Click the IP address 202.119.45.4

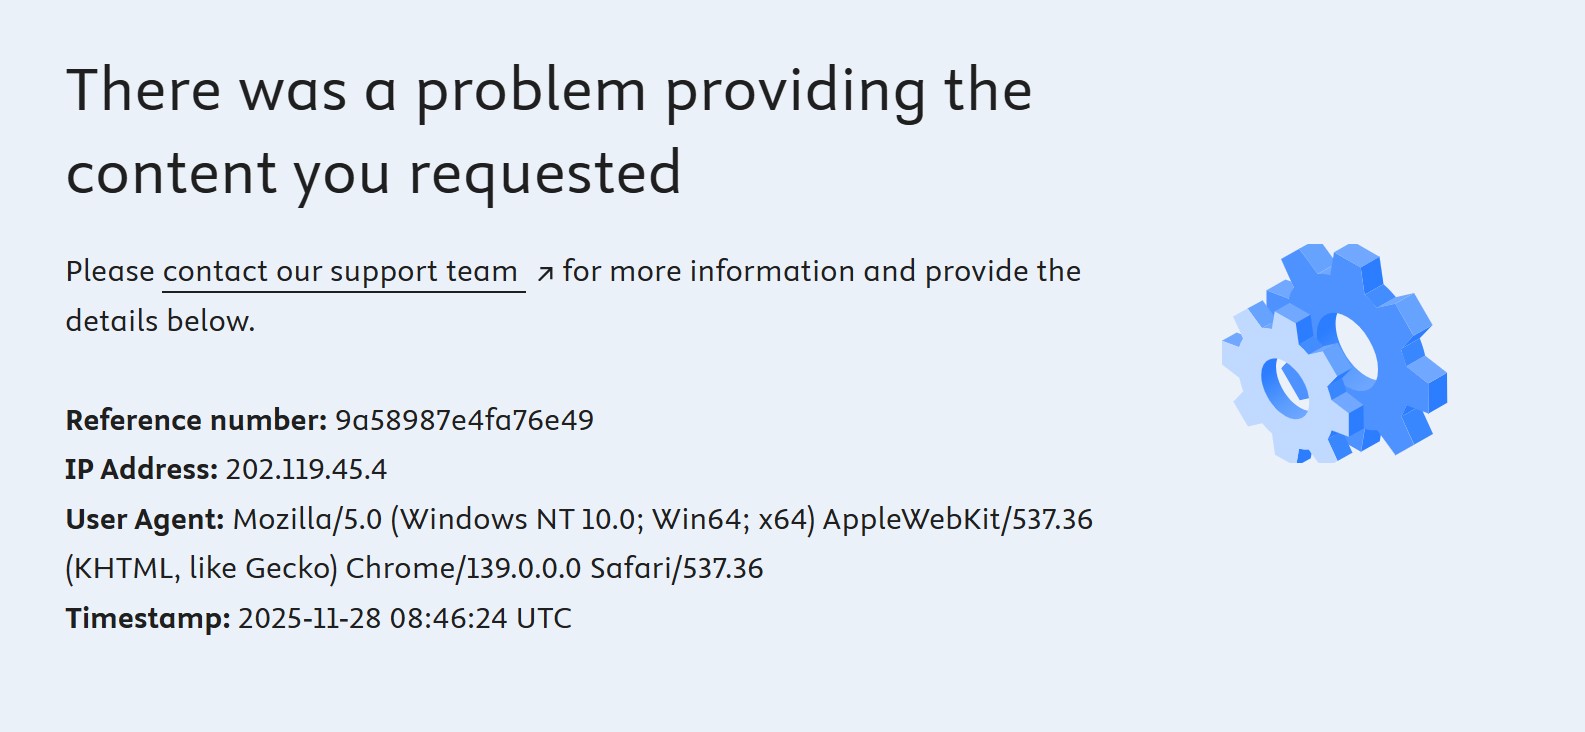306,469
